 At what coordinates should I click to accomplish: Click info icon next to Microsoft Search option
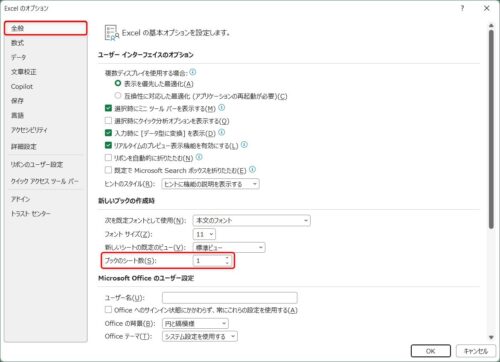[252, 169]
